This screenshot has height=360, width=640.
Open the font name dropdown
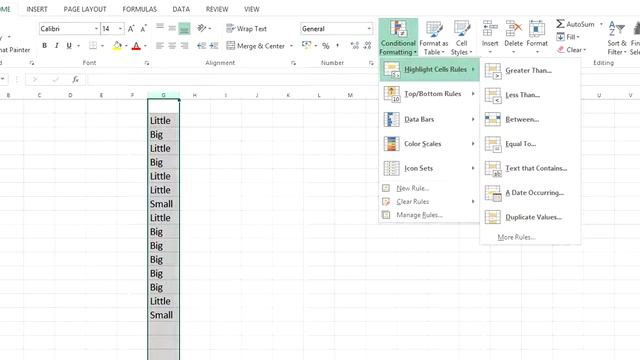pos(96,29)
